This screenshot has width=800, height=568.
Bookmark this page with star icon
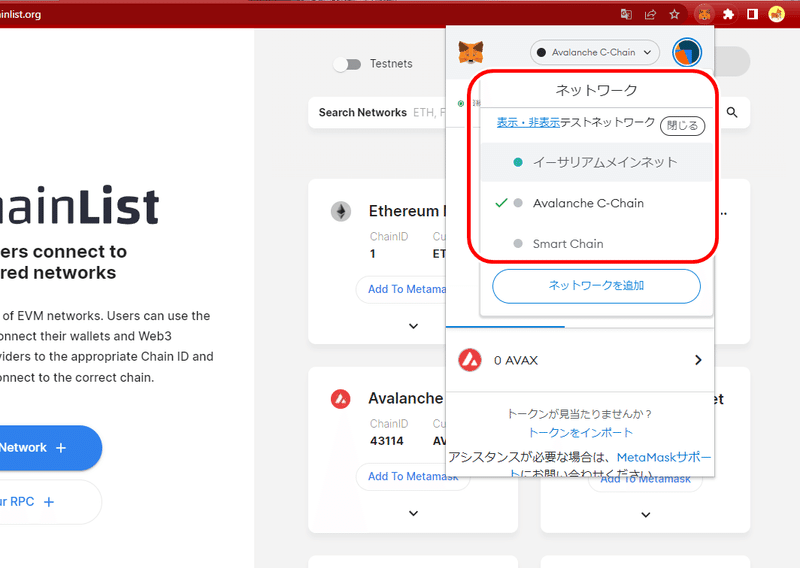(x=674, y=14)
